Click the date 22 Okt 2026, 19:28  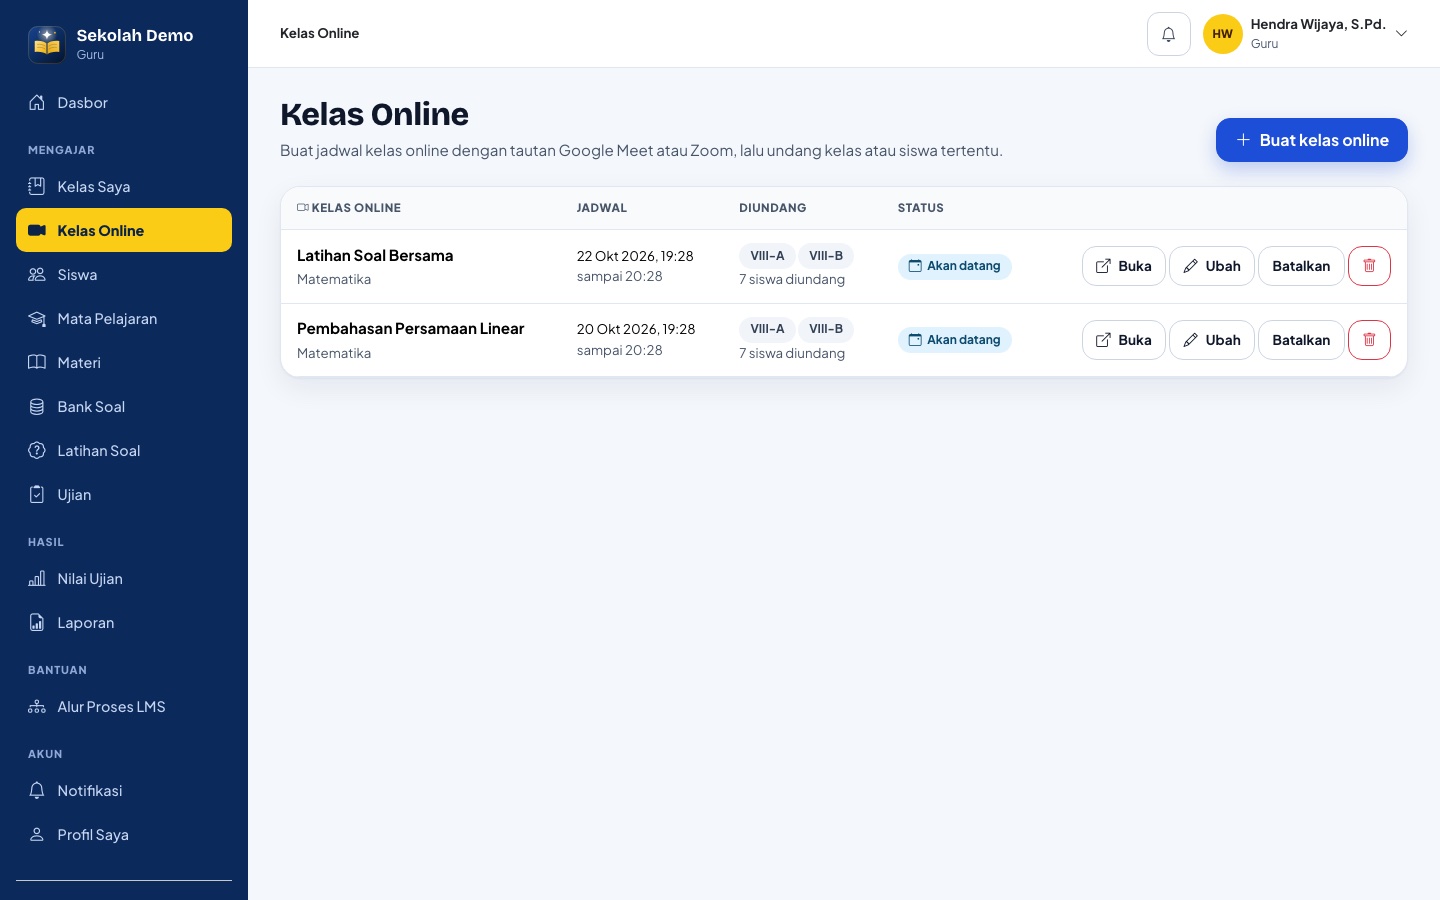[635, 256]
